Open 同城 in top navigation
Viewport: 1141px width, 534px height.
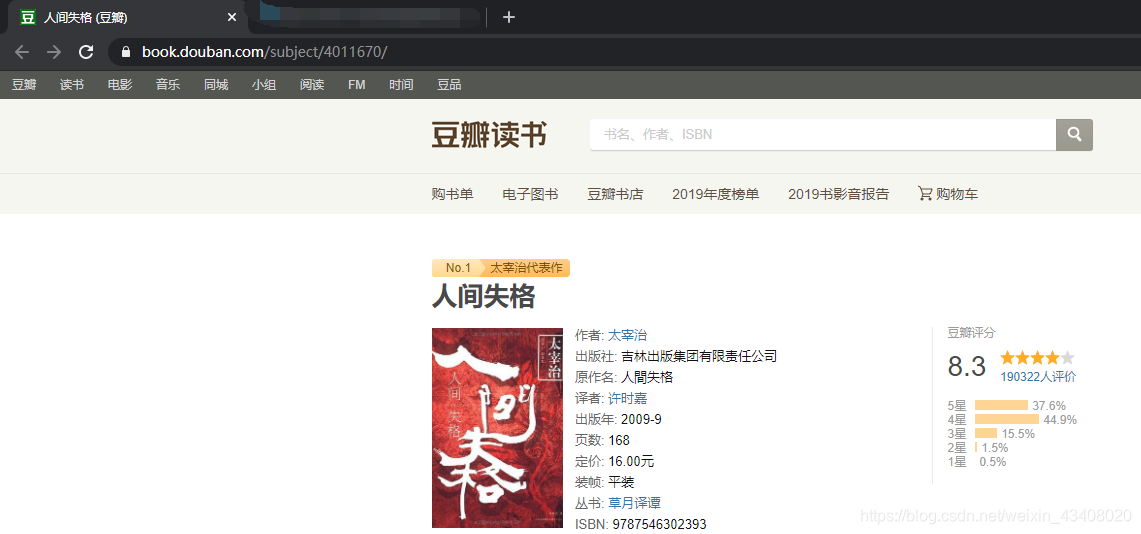click(x=216, y=84)
